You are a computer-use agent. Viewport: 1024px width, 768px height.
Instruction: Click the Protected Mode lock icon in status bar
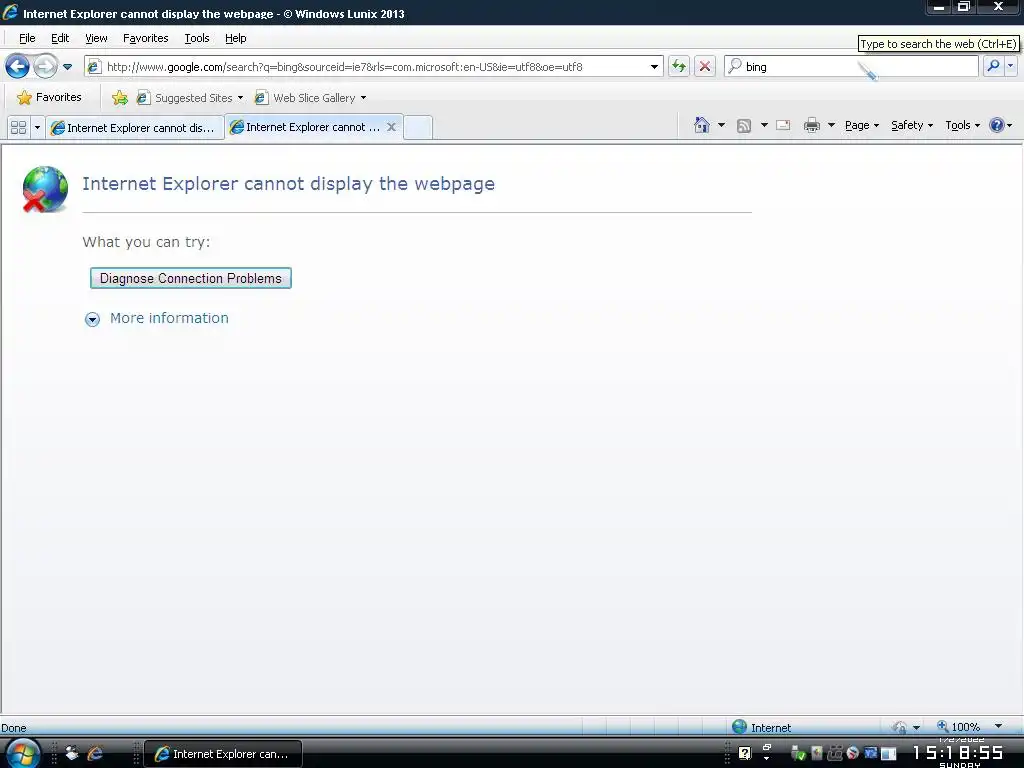pyautogui.click(x=901, y=727)
